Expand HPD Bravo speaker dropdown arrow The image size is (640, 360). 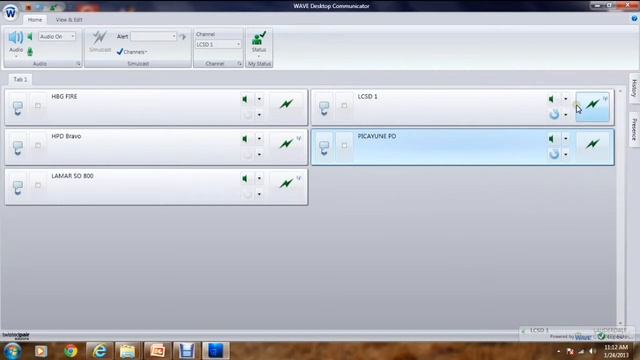[259, 139]
